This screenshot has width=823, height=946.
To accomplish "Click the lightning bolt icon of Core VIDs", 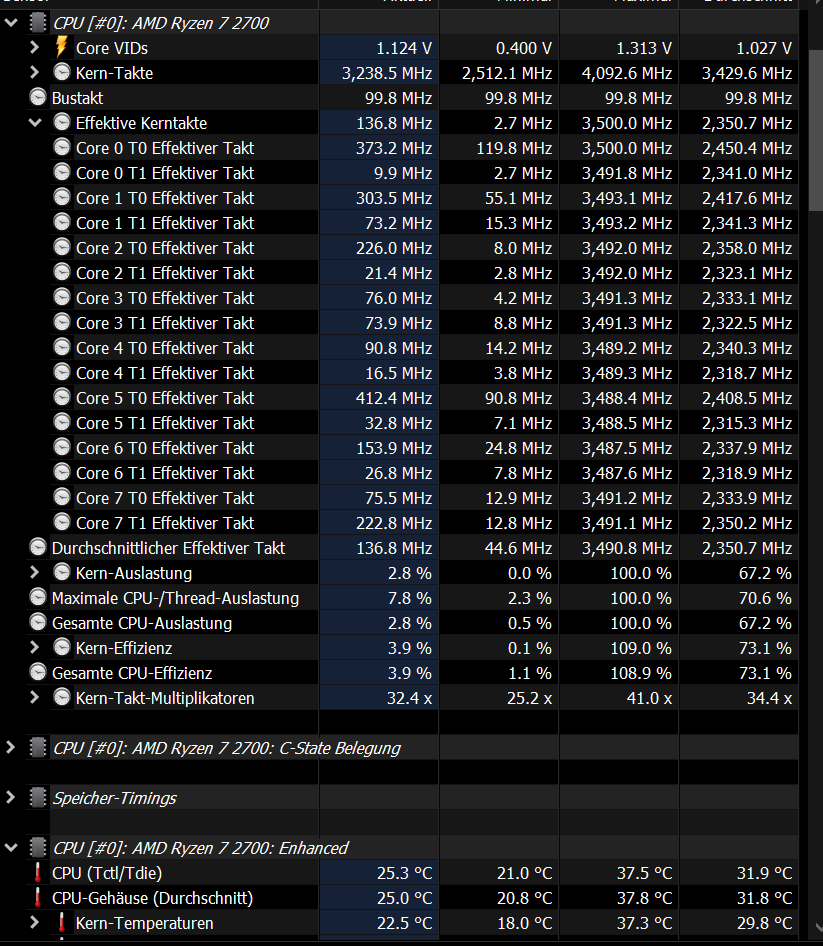I will (x=62, y=47).
